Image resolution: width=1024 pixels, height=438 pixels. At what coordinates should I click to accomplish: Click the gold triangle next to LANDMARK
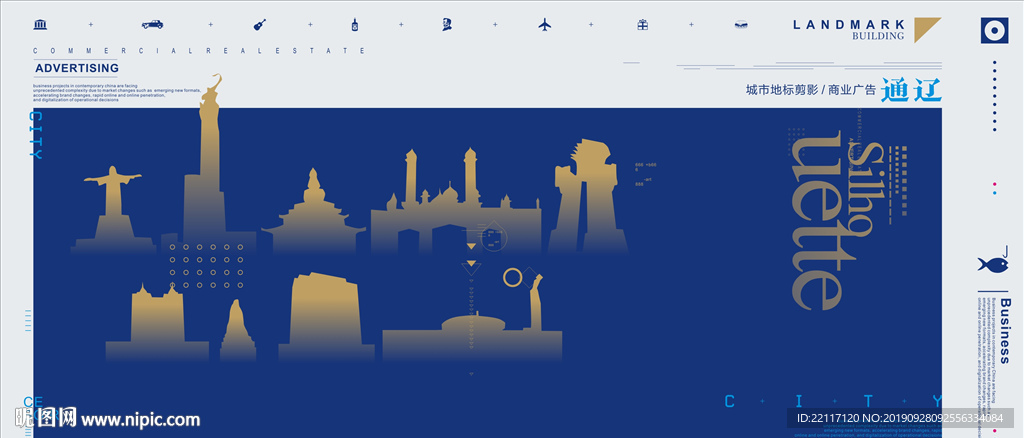[x=927, y=30]
